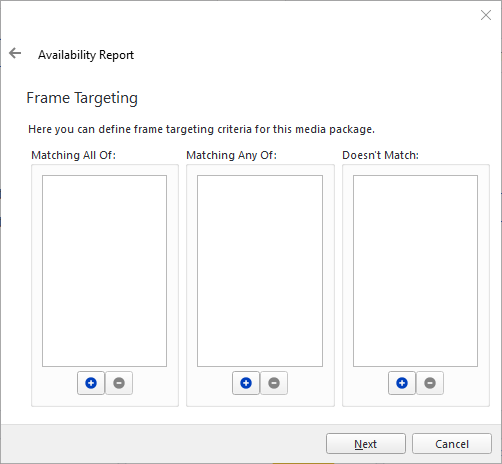Add a criterion to Doesn't Match

pyautogui.click(x=402, y=383)
